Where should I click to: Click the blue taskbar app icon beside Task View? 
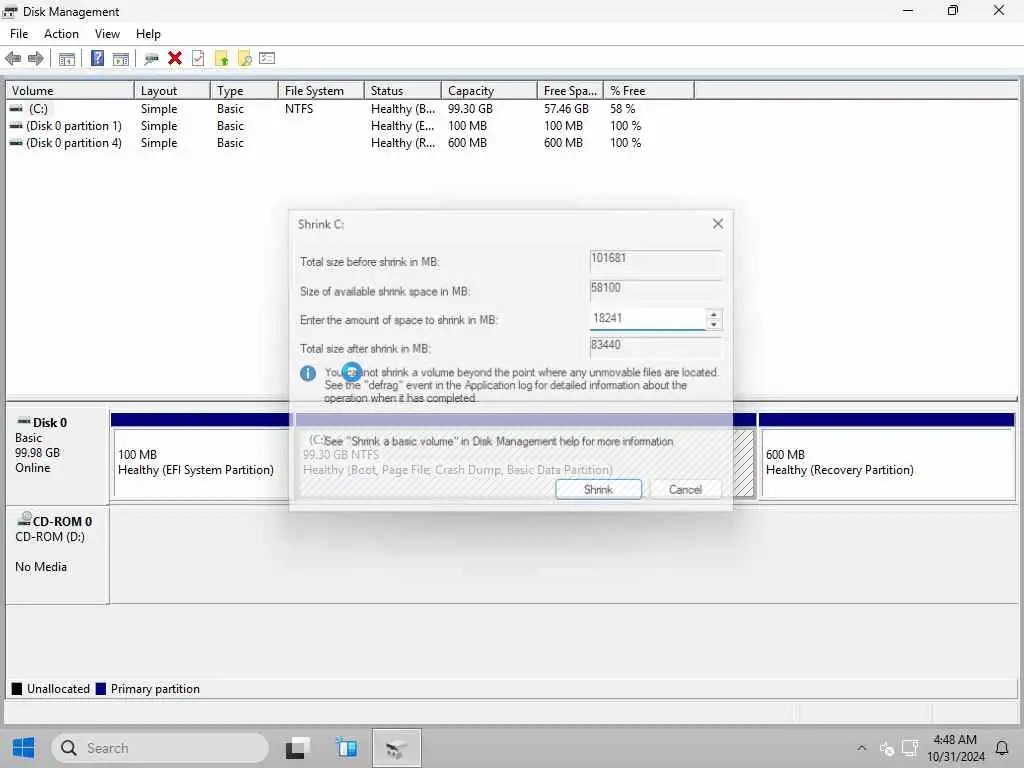(346, 748)
